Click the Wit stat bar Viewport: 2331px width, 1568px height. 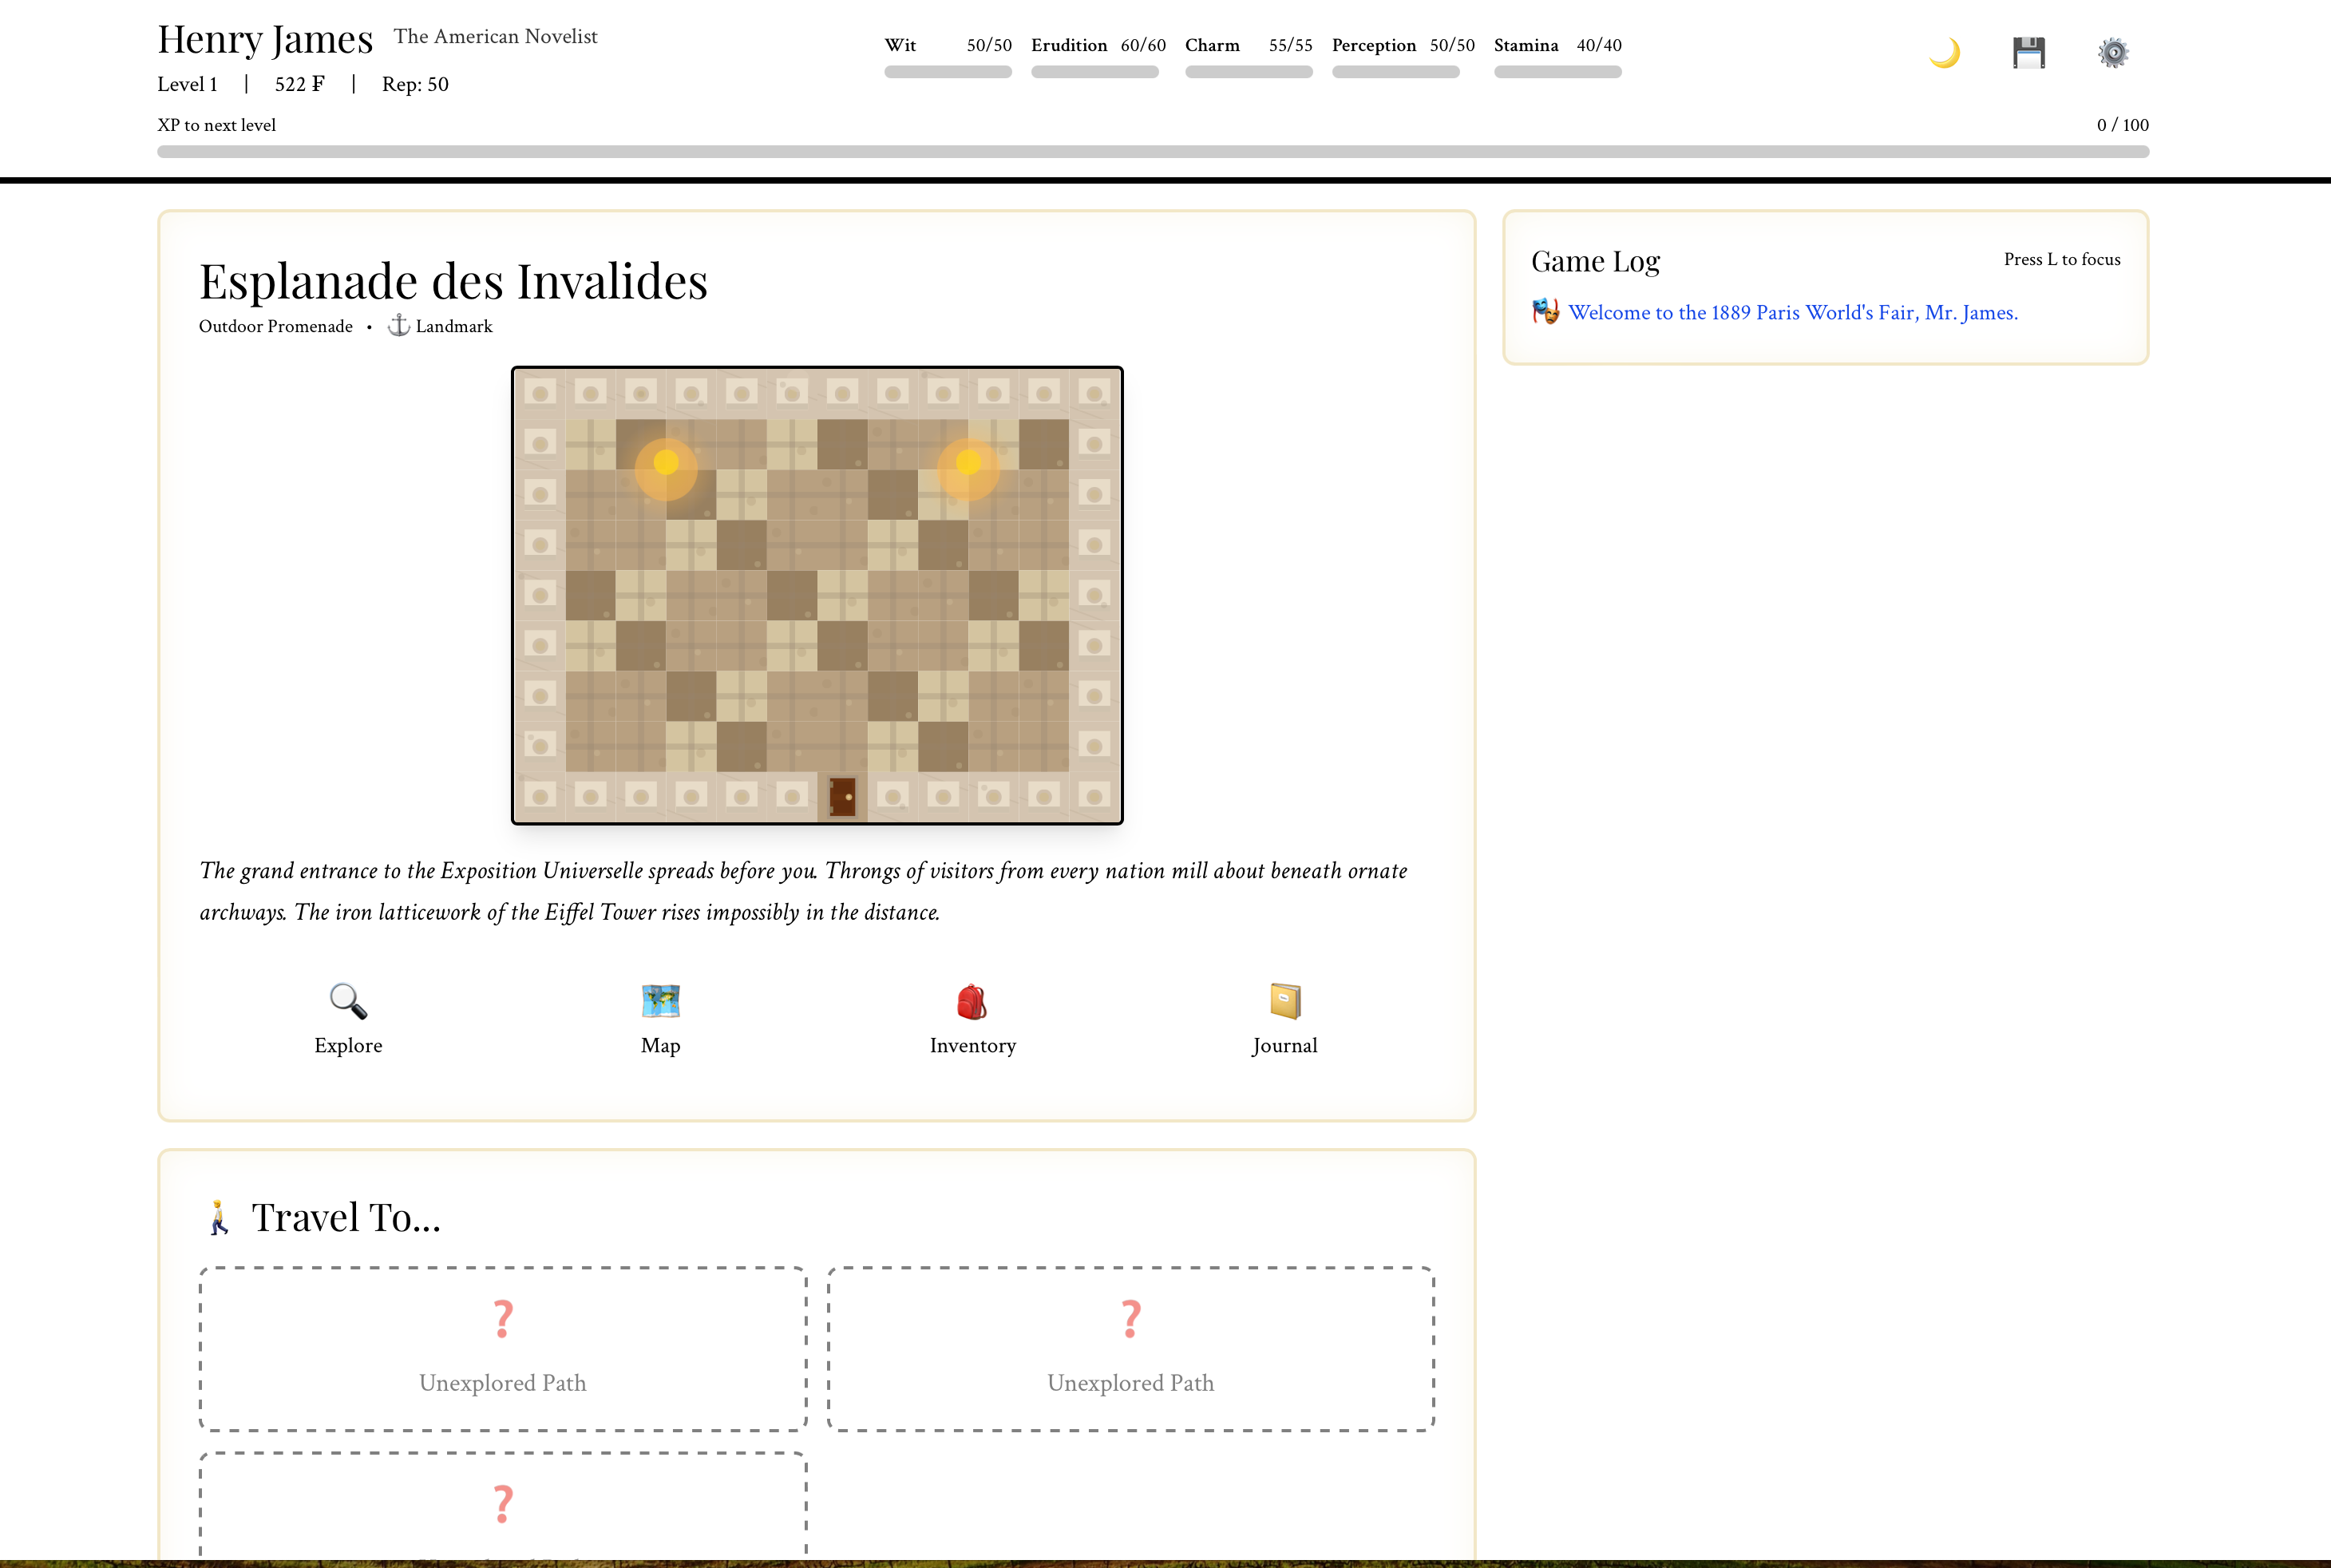coord(947,72)
